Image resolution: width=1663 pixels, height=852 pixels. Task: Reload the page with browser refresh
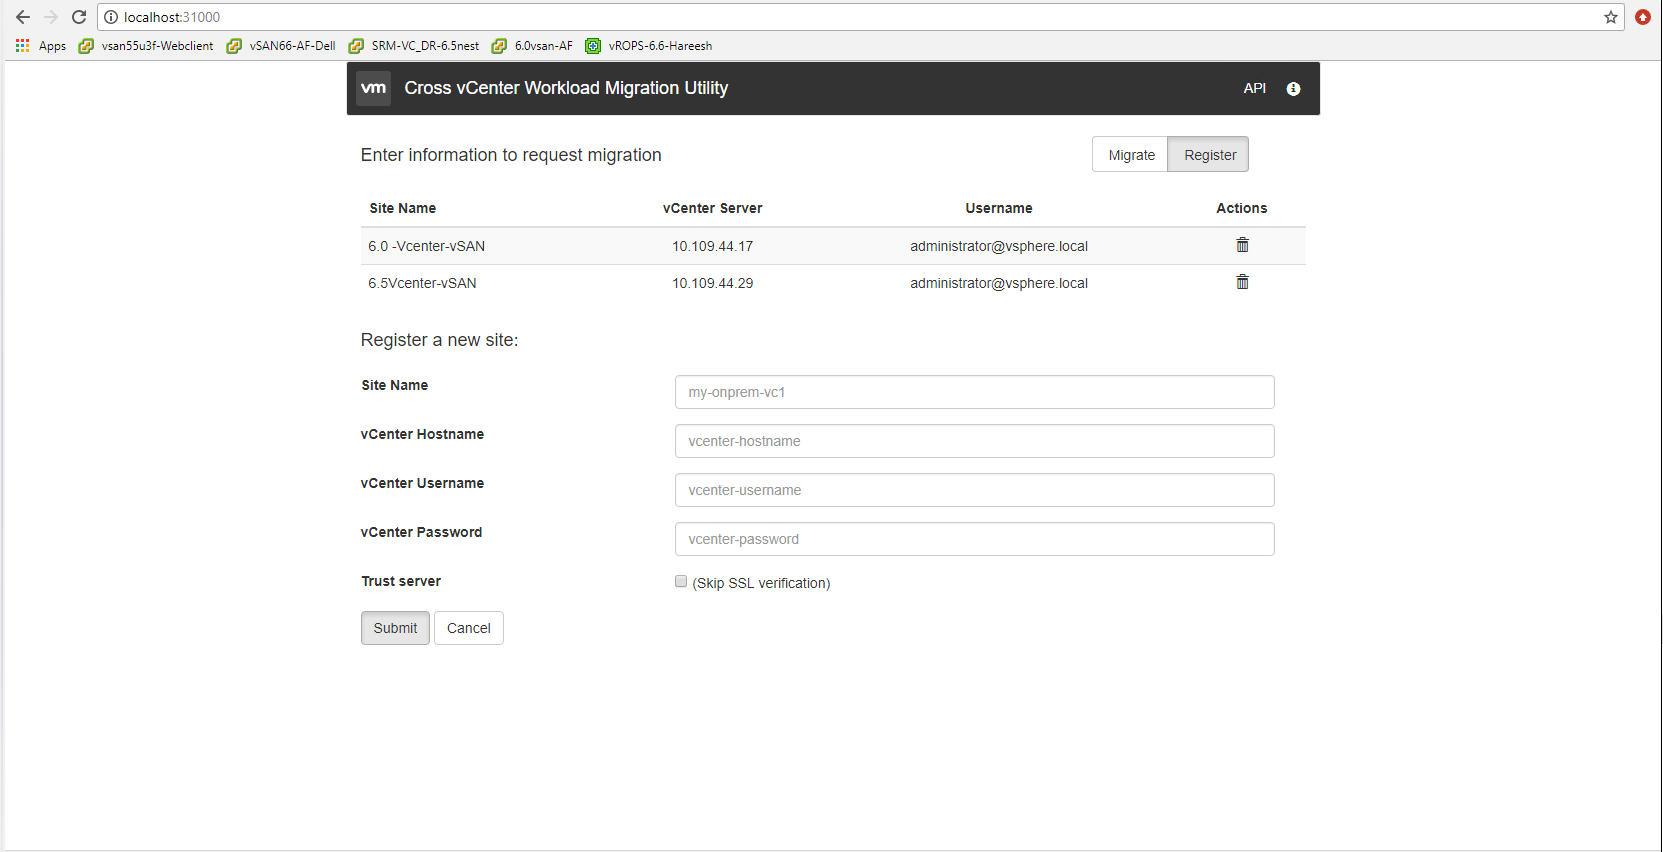(79, 17)
